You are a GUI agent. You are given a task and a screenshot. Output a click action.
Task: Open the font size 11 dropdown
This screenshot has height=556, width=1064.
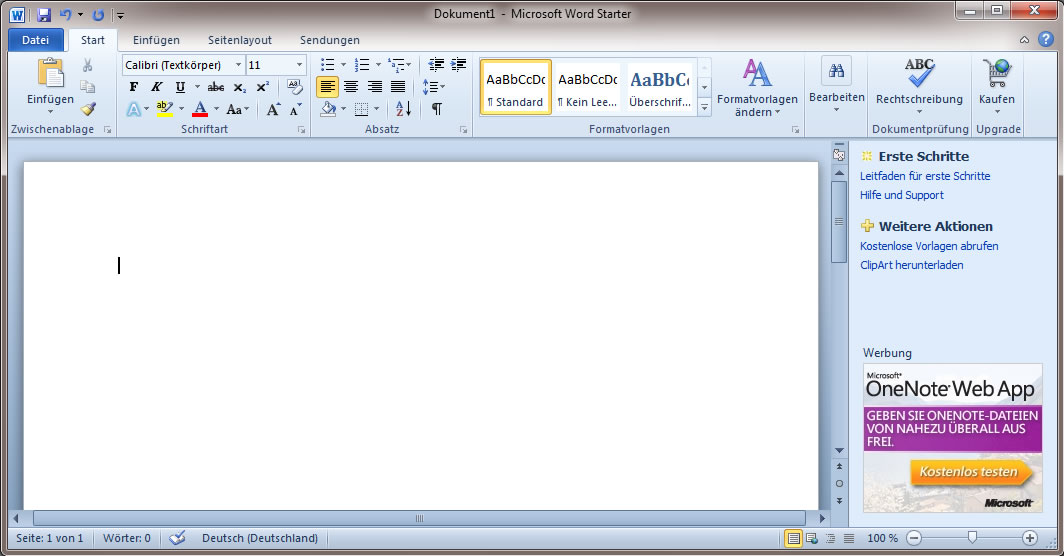click(x=299, y=64)
